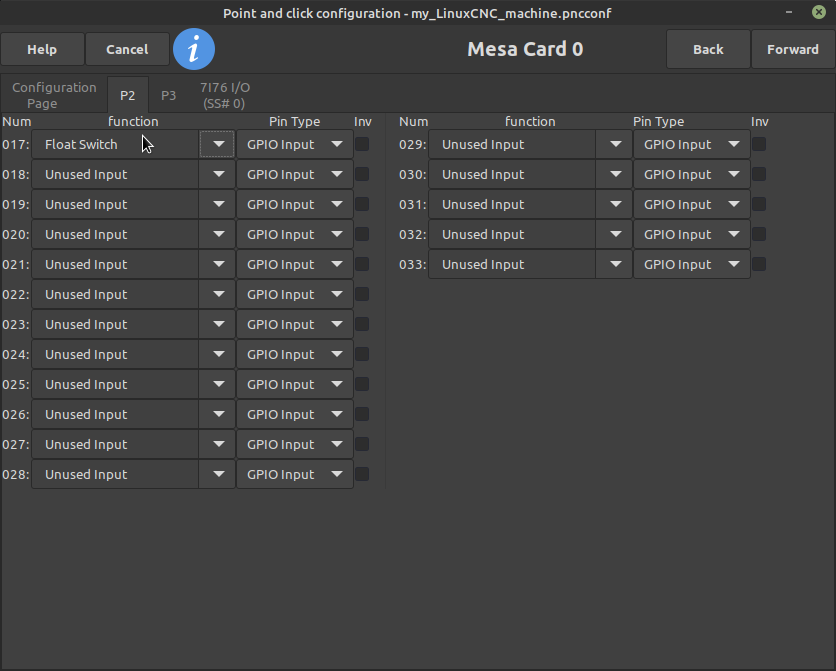Screen dimensions: 836x671
Task: Open function dropdown arrow for pin 026
Action: pos(218,414)
